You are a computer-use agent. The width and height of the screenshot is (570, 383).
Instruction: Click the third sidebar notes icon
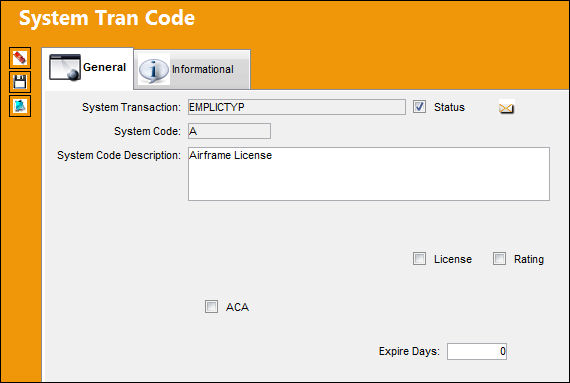pos(20,106)
